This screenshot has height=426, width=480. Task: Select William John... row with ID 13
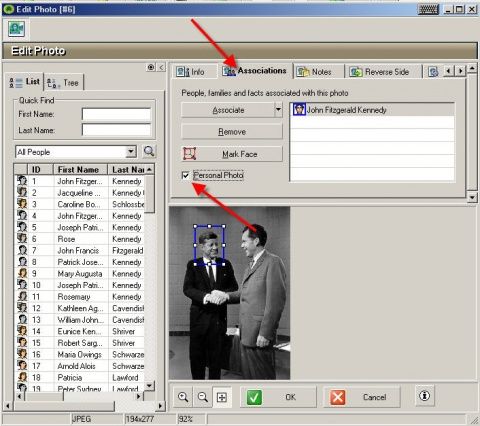[80, 320]
